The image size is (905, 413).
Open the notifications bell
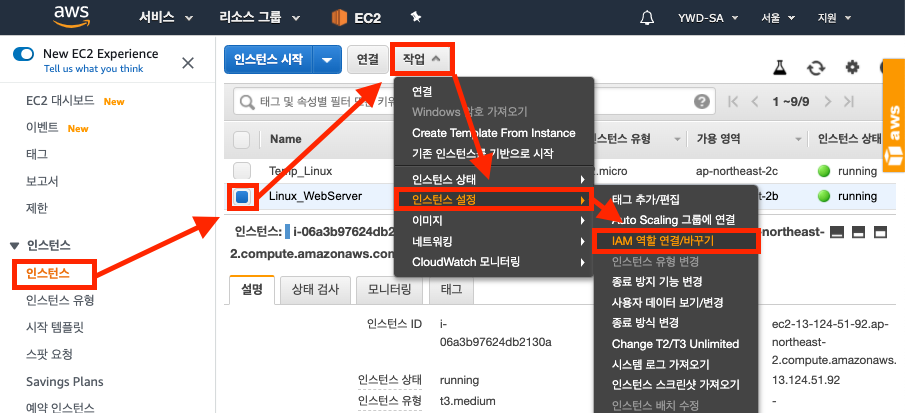point(646,18)
